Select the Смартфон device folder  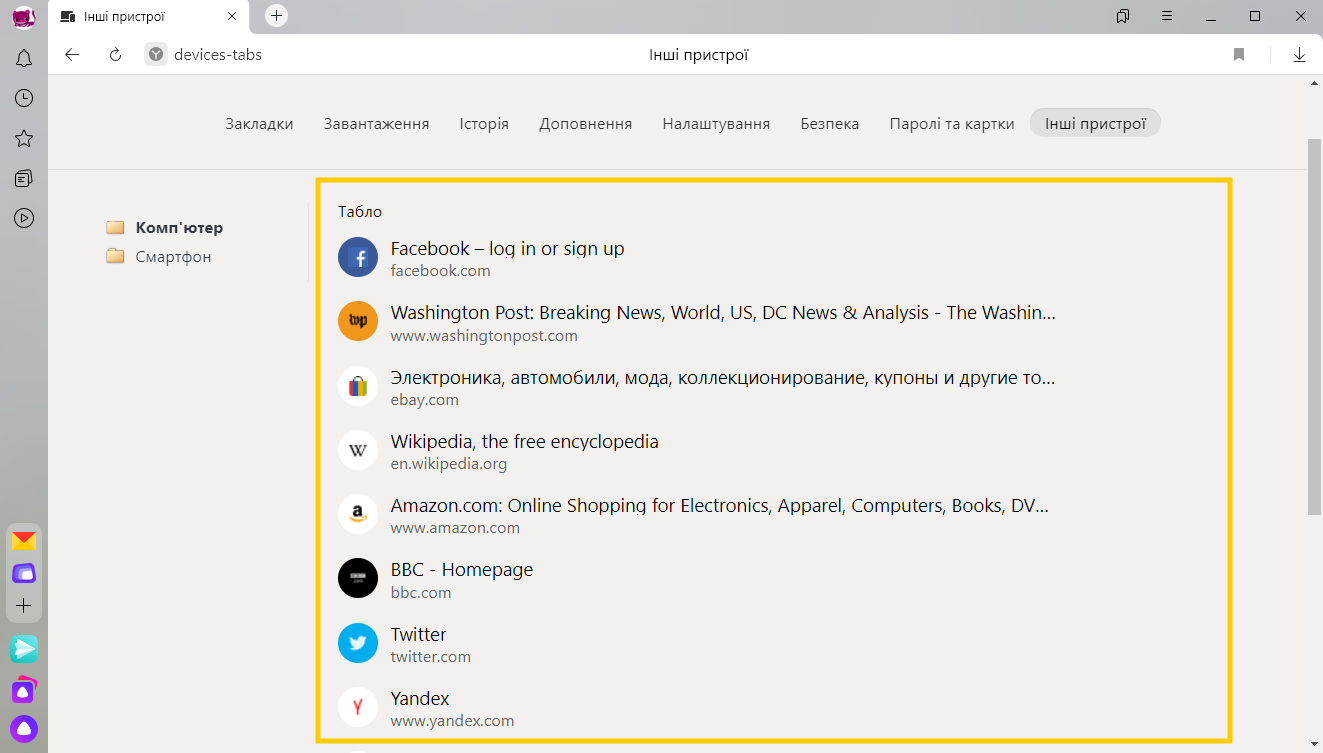(159, 257)
